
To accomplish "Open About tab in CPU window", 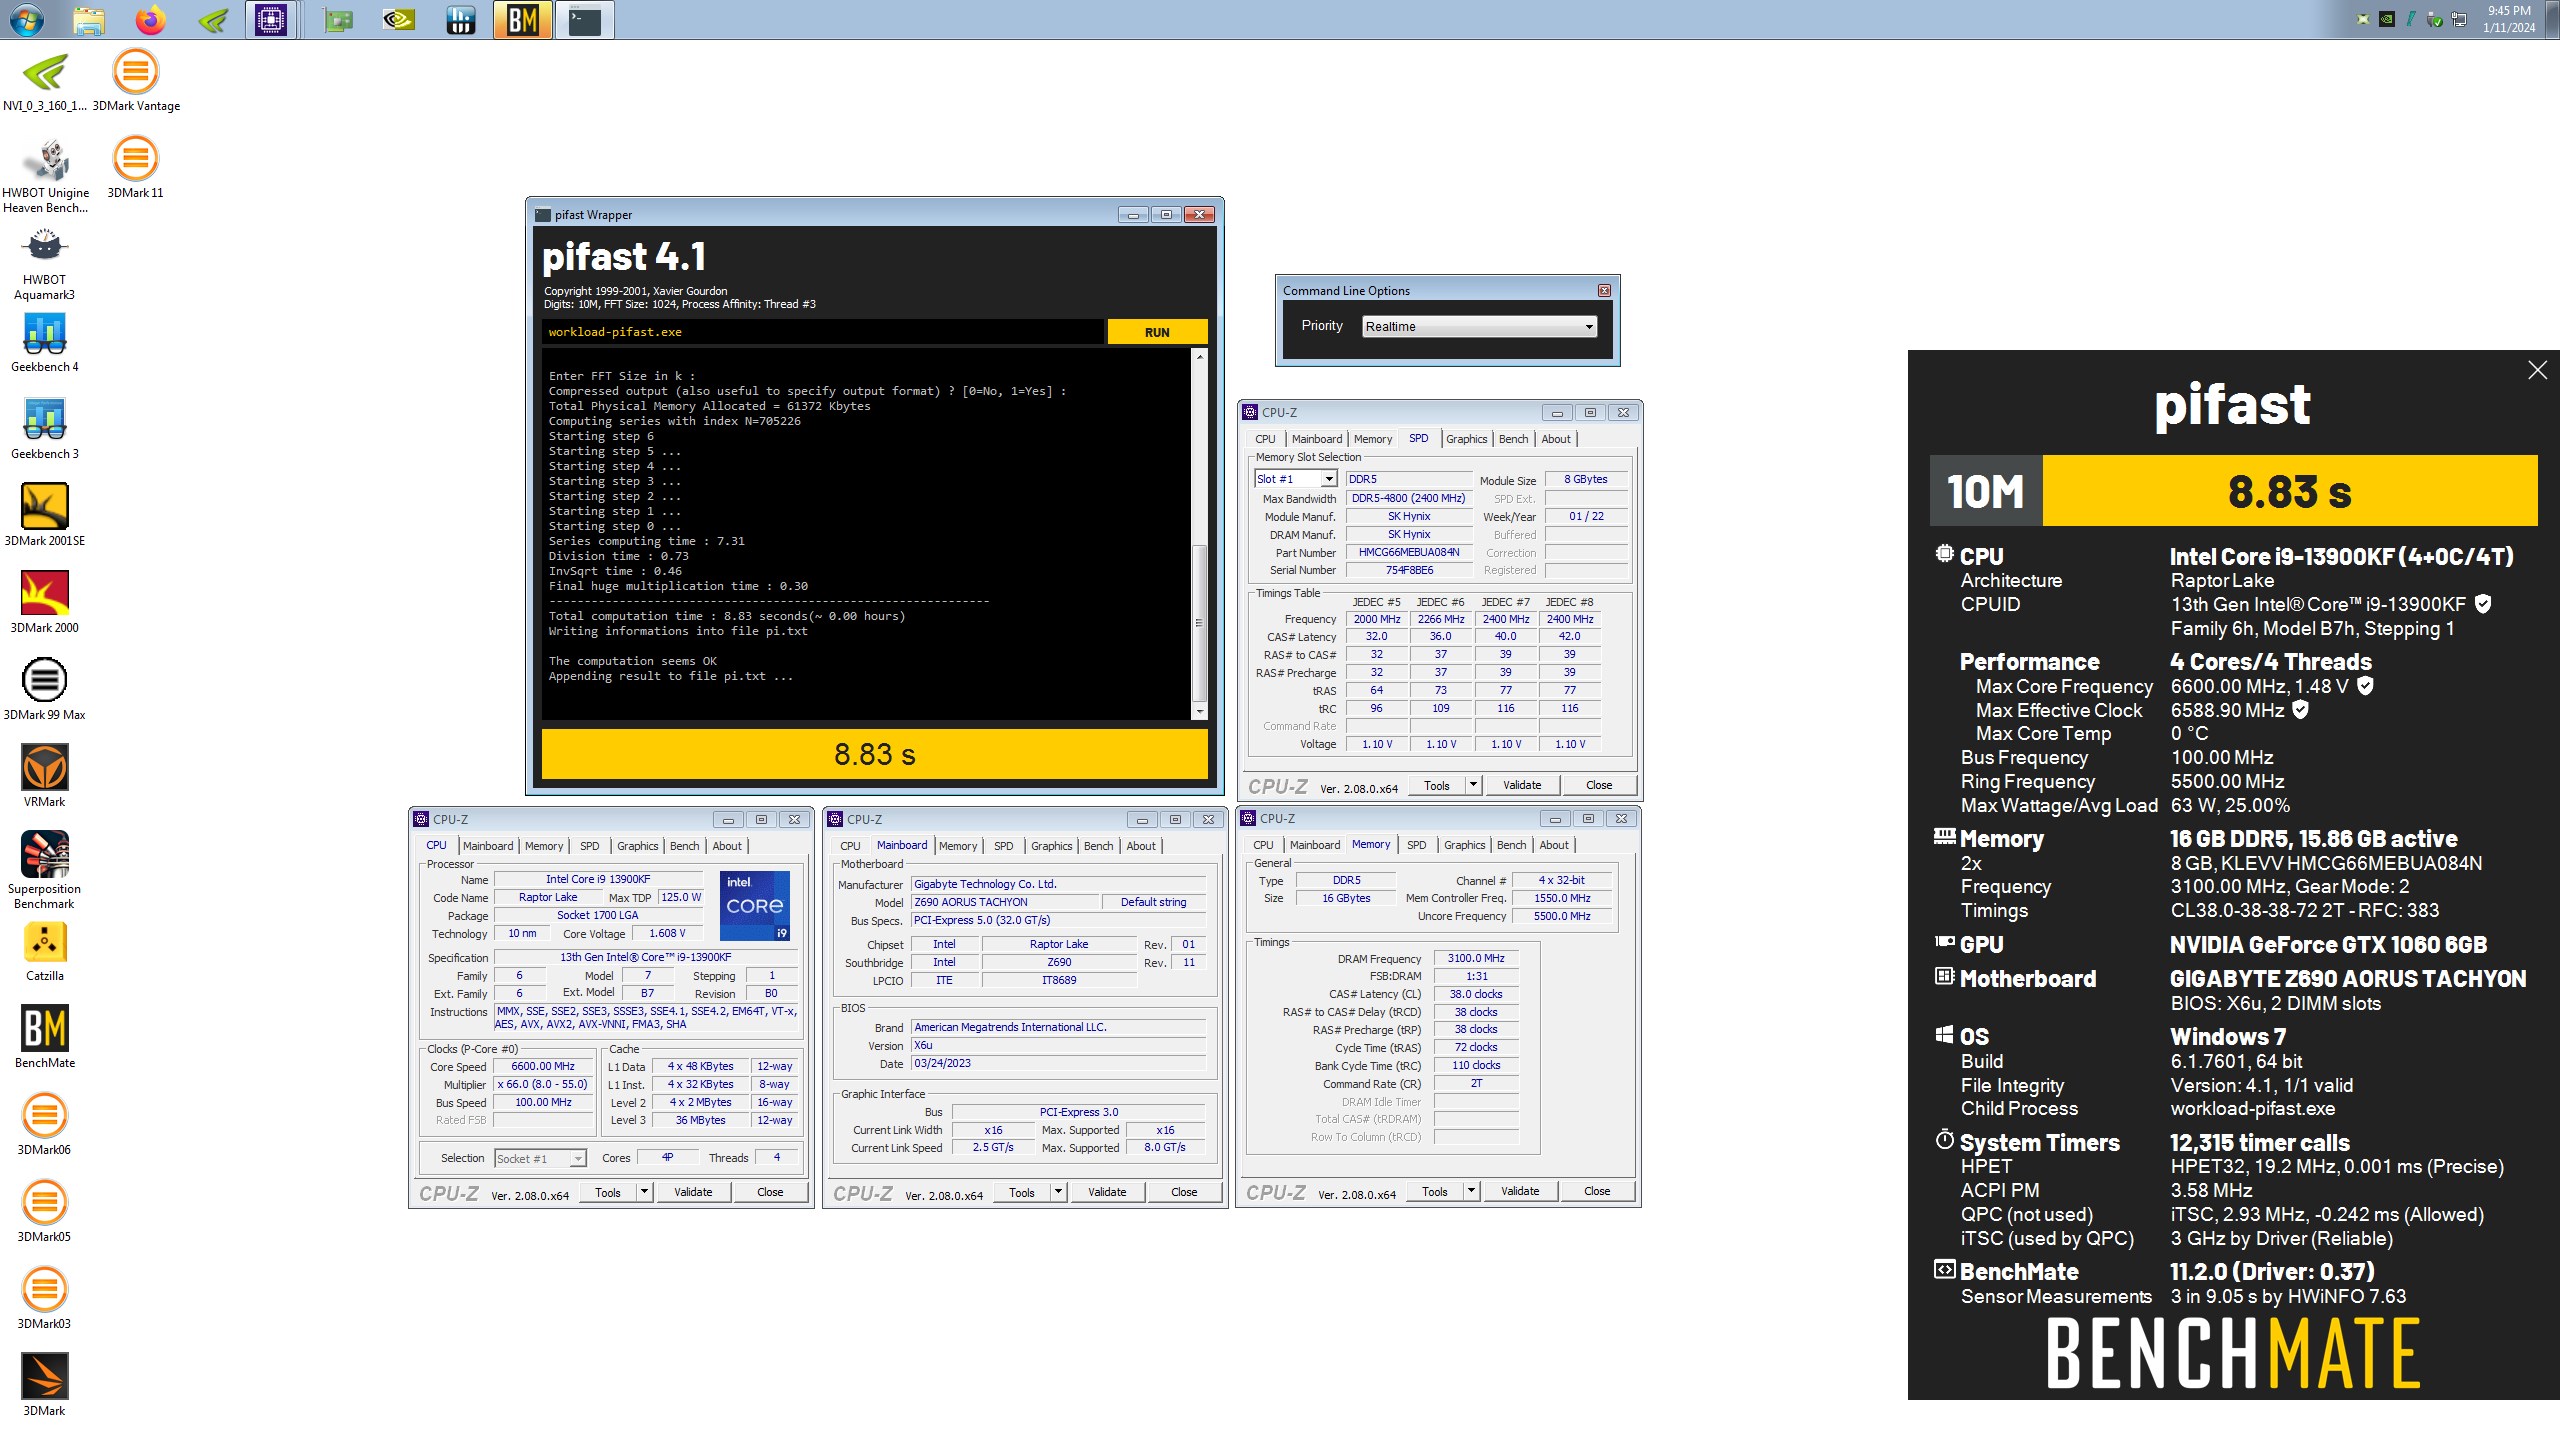I will pos(727,846).
